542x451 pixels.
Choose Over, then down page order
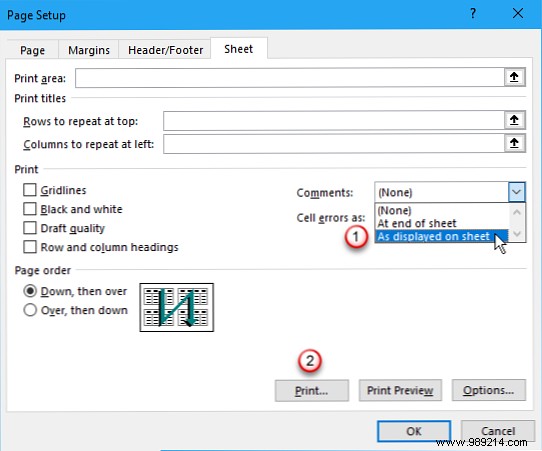click(x=30, y=310)
